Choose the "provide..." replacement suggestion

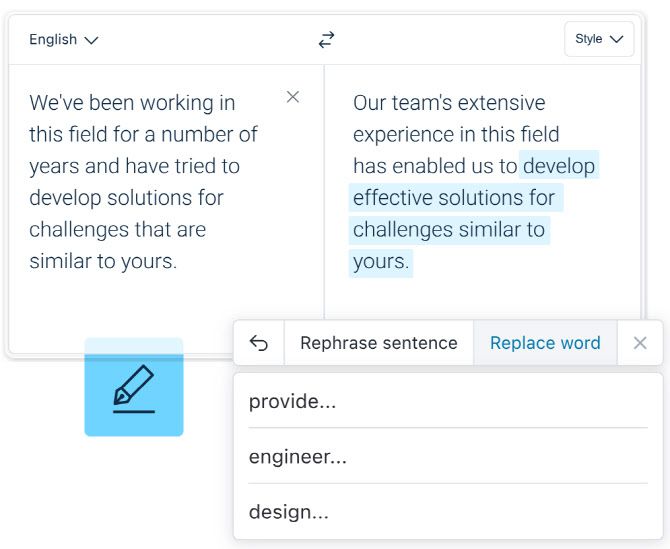293,402
